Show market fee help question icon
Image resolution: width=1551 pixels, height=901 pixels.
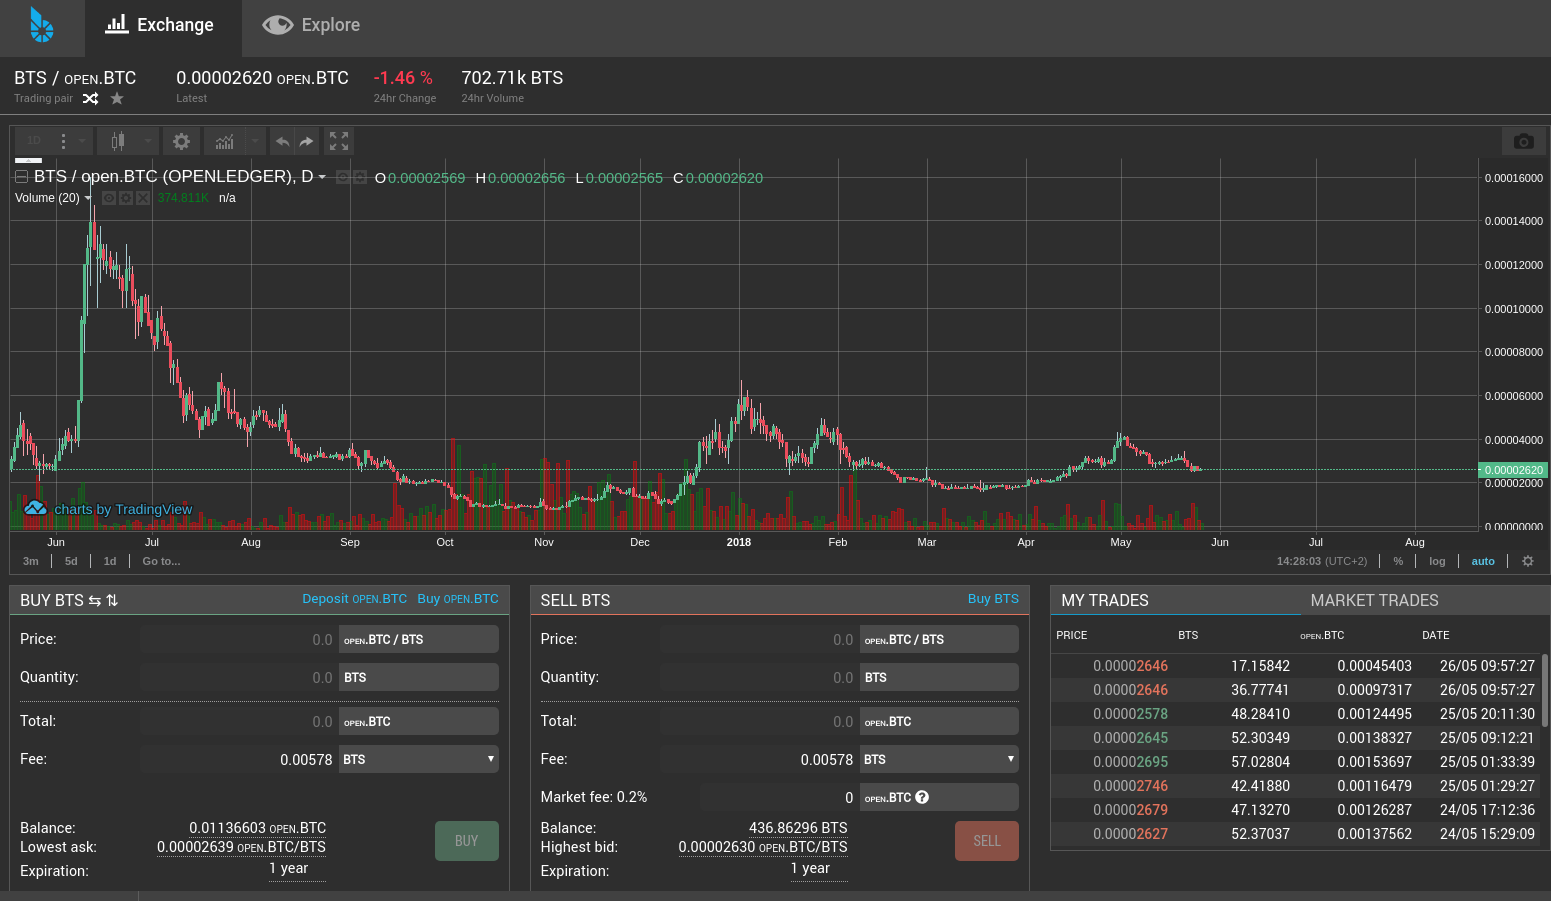coord(922,797)
